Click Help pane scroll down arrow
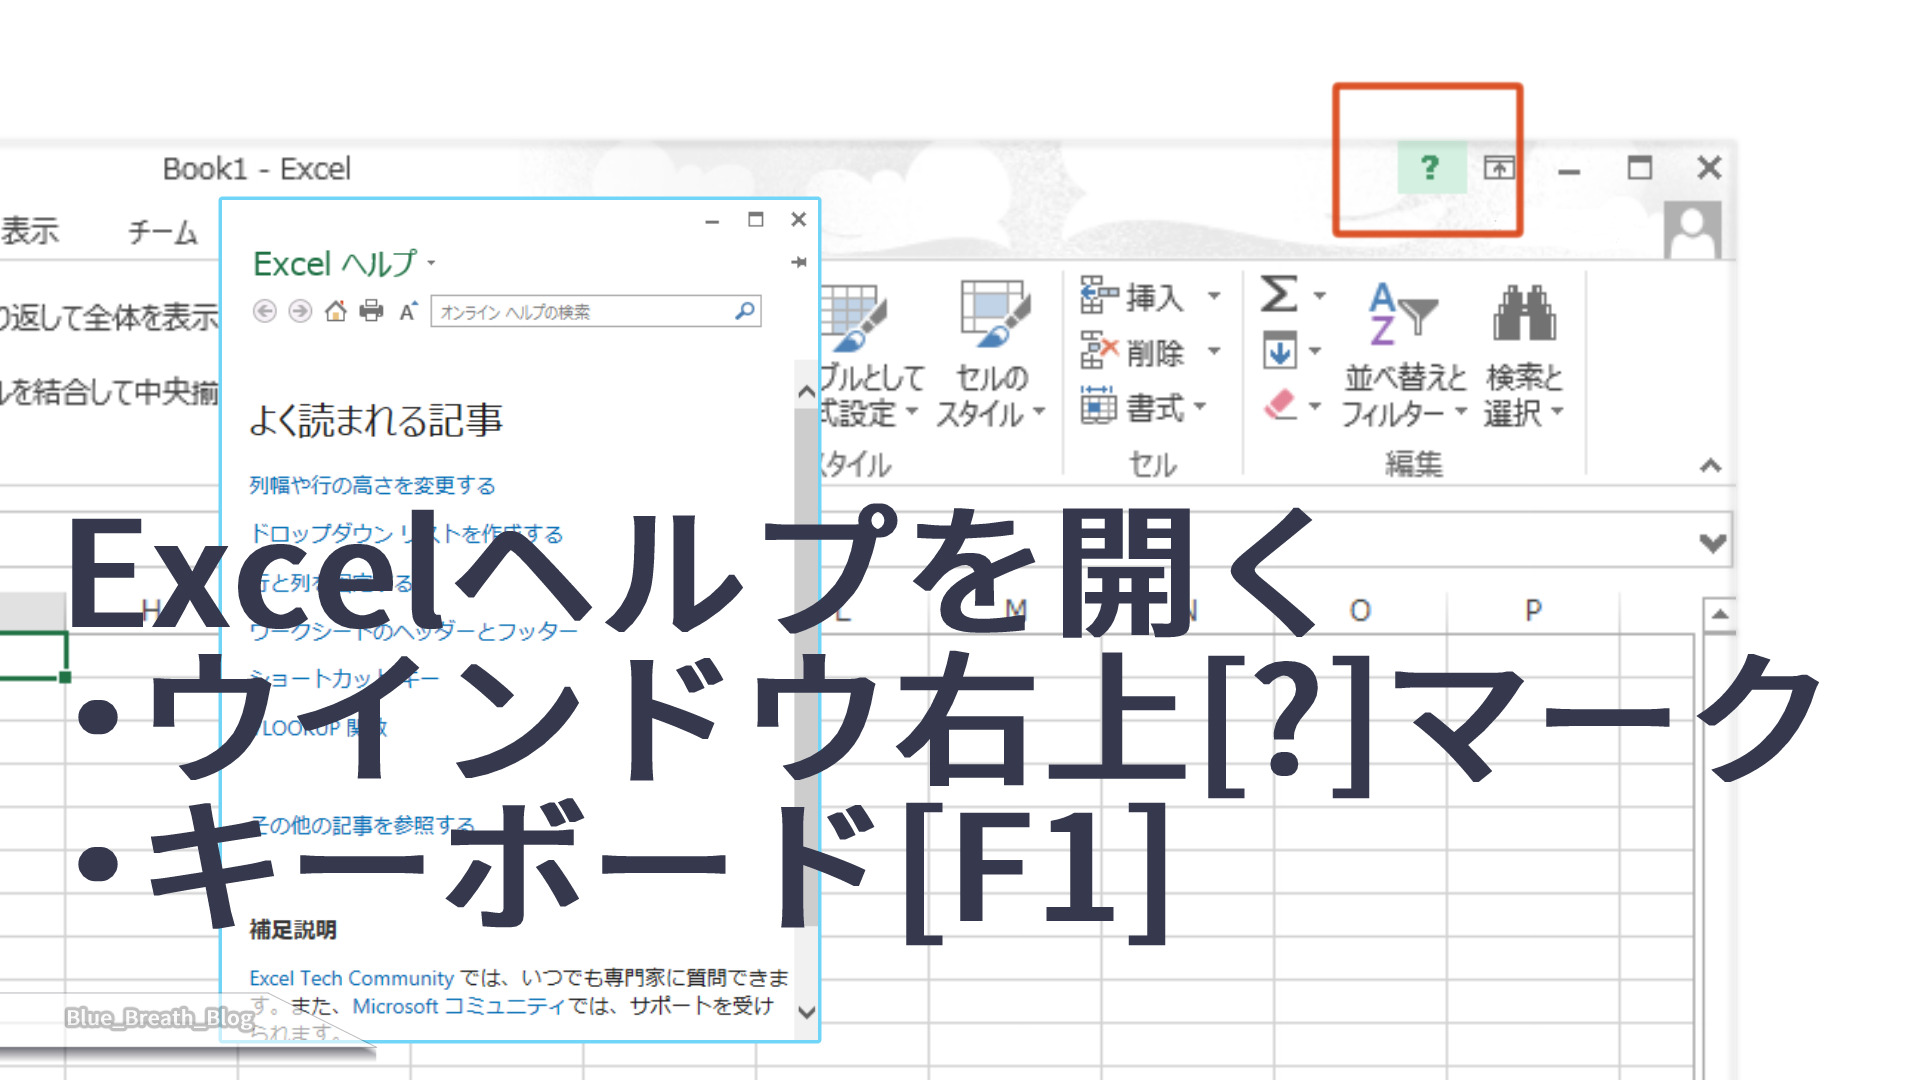The width and height of the screenshot is (1920, 1080). 807,1012
